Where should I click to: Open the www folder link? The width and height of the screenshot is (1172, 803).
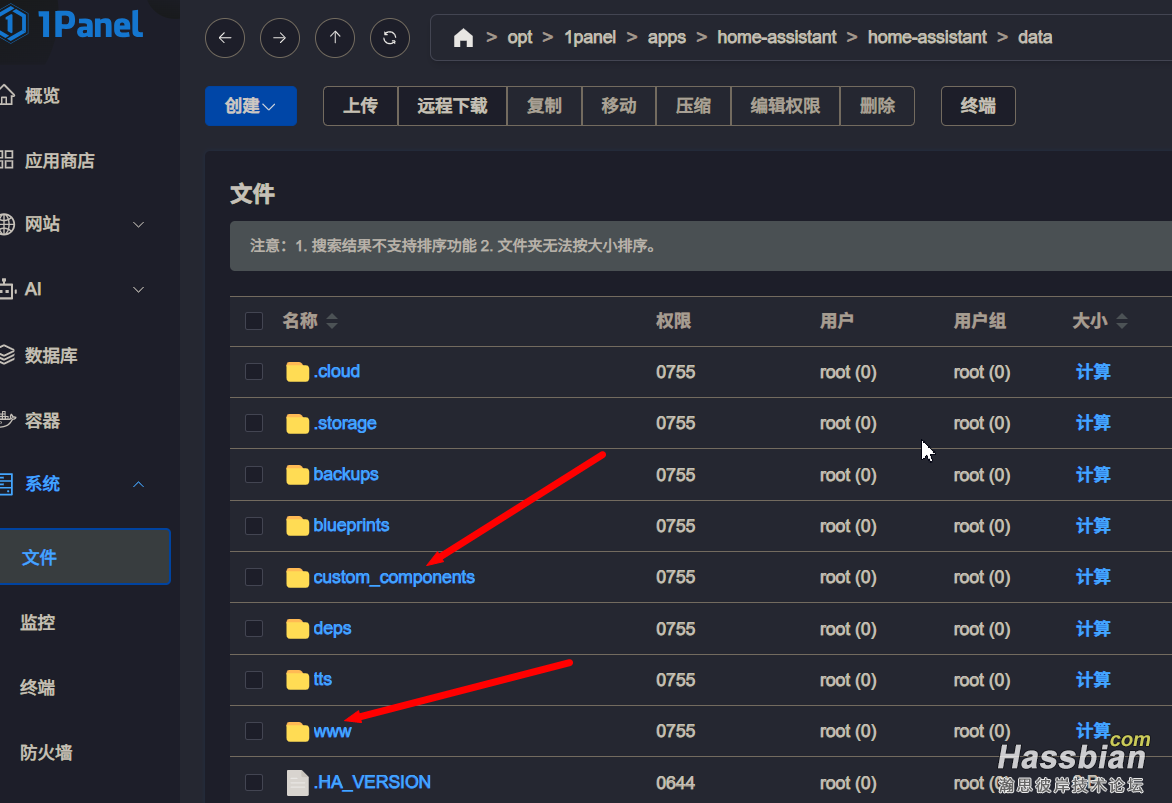(x=332, y=731)
